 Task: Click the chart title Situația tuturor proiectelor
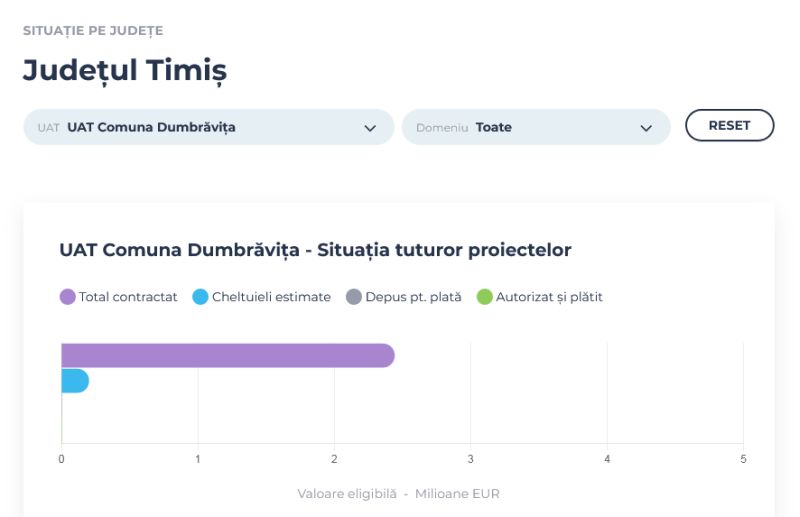(x=315, y=250)
